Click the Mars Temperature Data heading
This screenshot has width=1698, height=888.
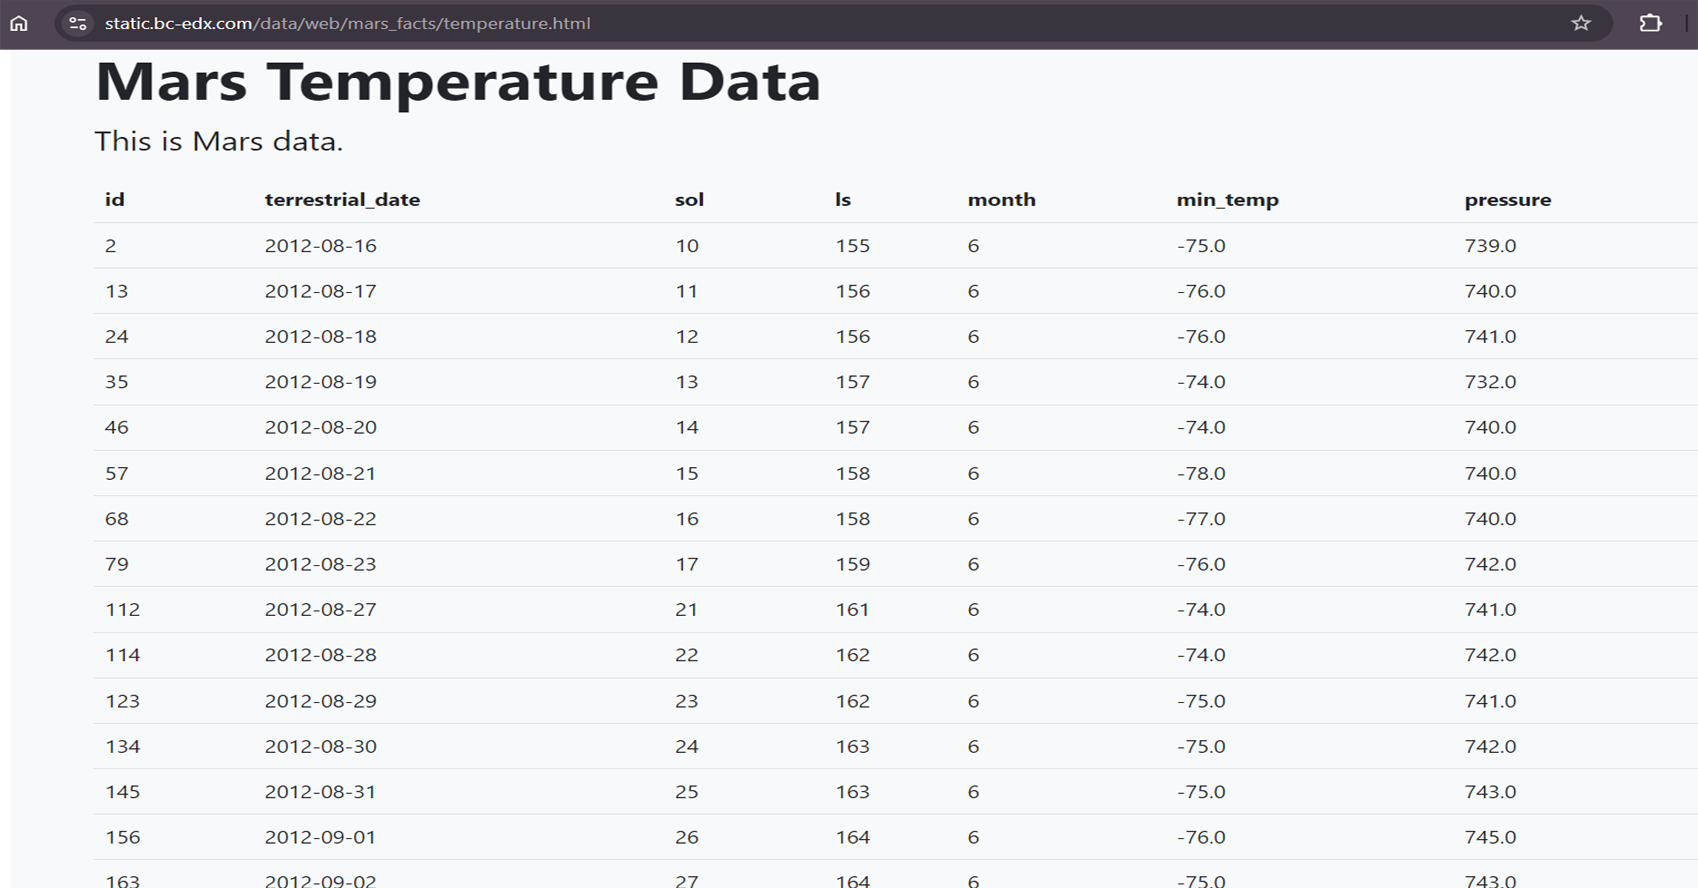(x=457, y=82)
